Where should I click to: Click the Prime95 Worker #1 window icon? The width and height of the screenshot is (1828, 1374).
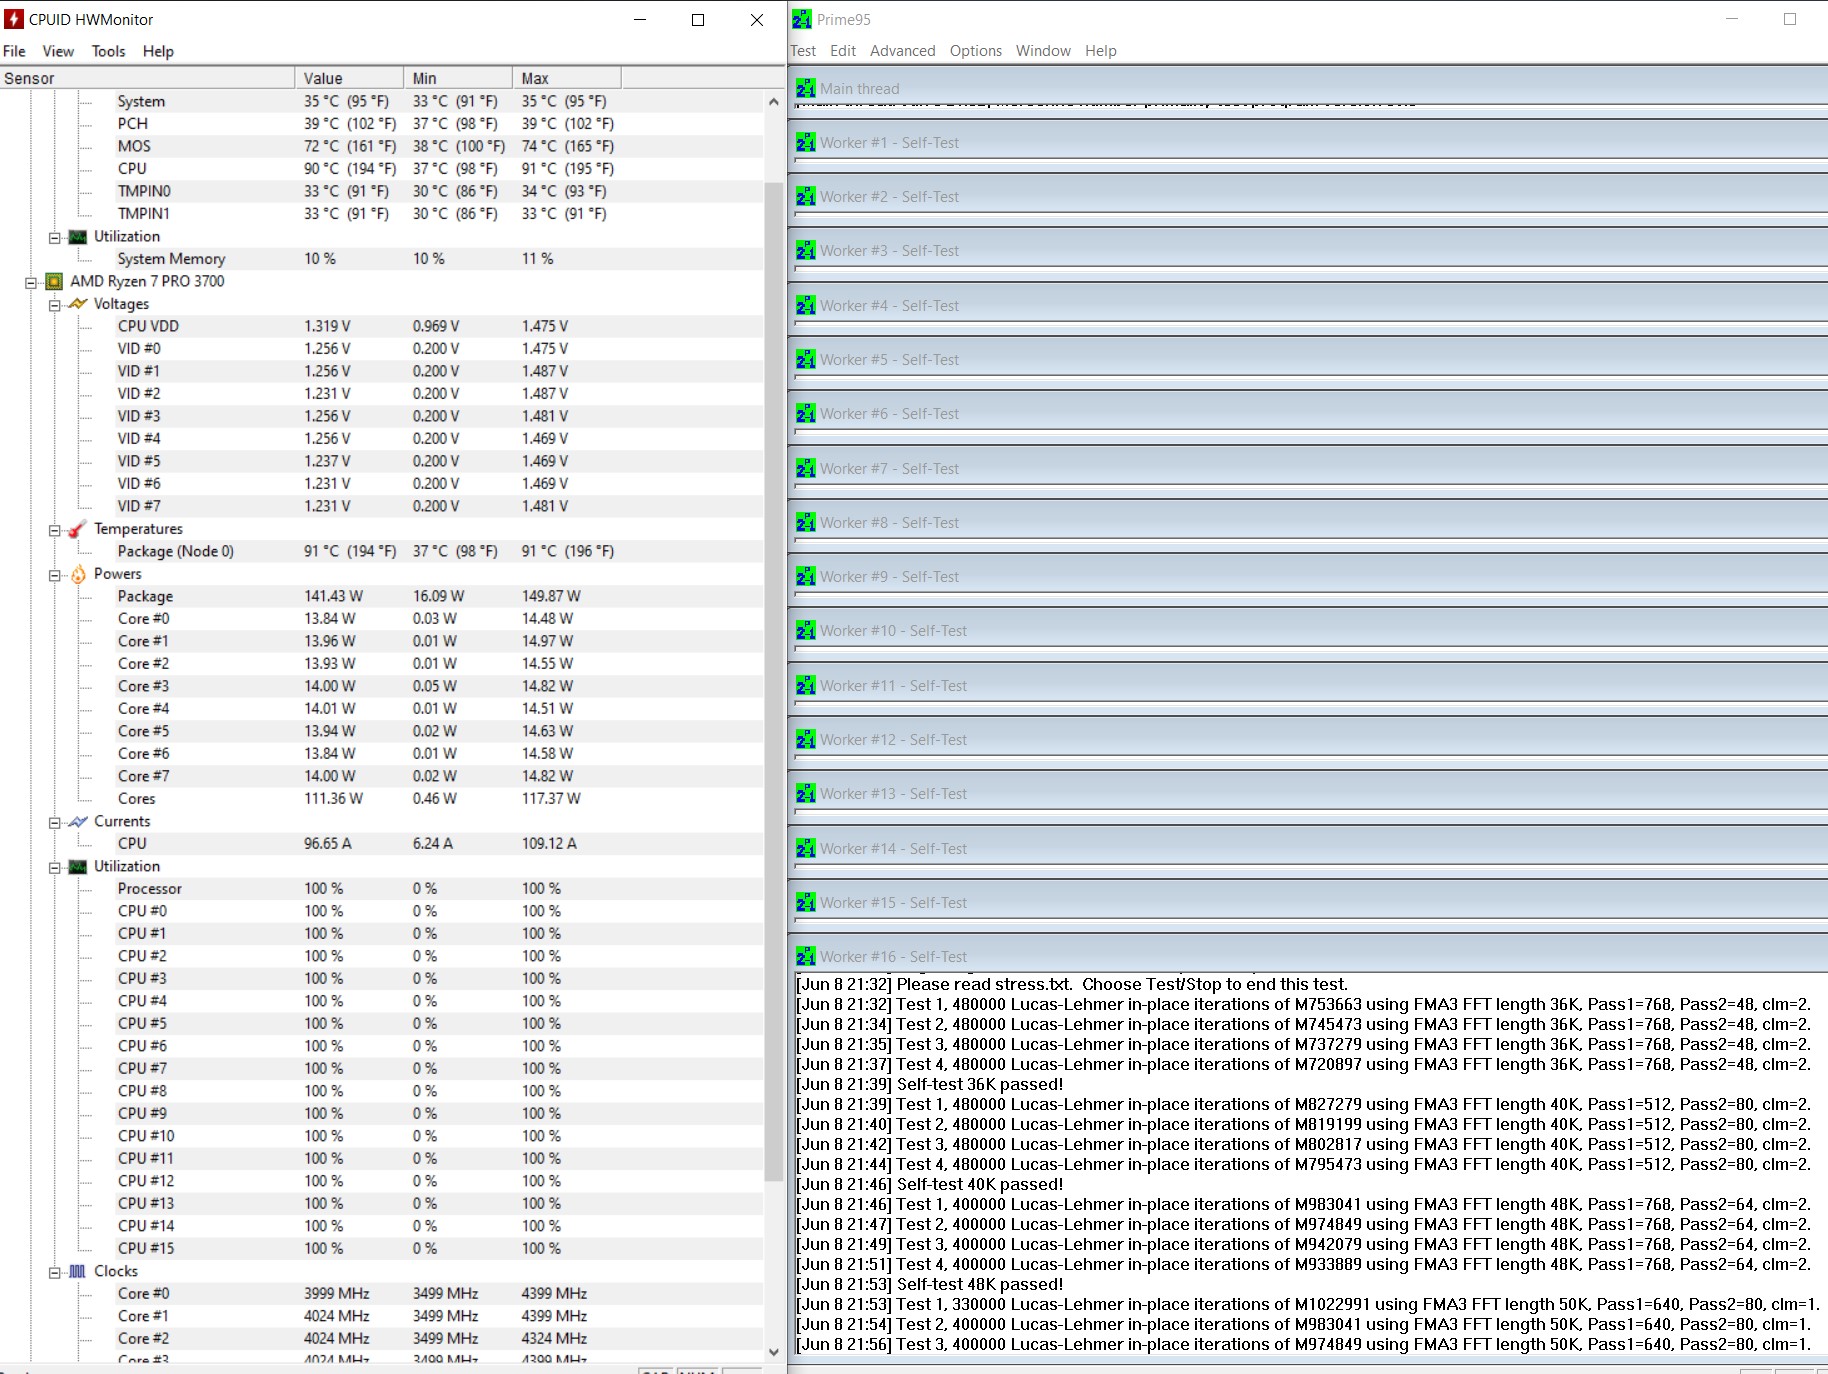pos(805,143)
